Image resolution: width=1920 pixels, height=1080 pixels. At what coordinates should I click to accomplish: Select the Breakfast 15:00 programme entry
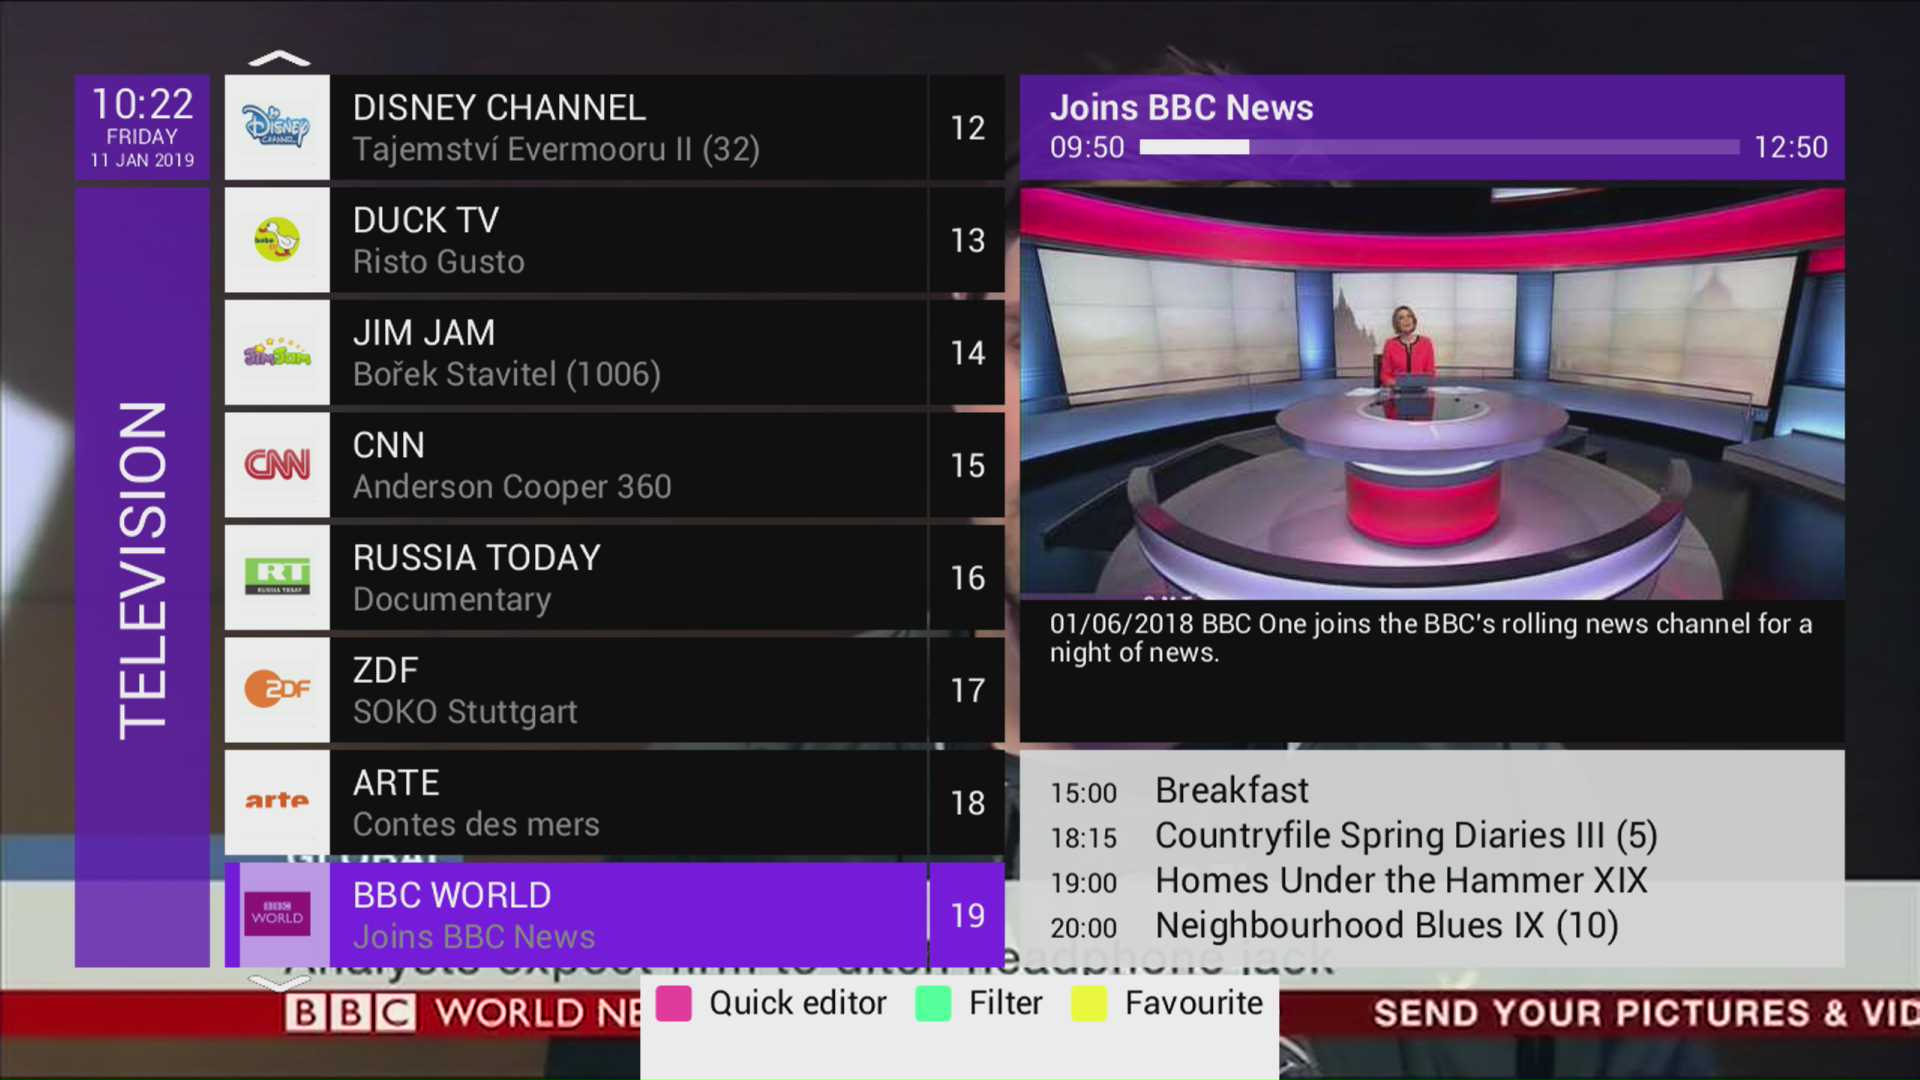point(1232,791)
